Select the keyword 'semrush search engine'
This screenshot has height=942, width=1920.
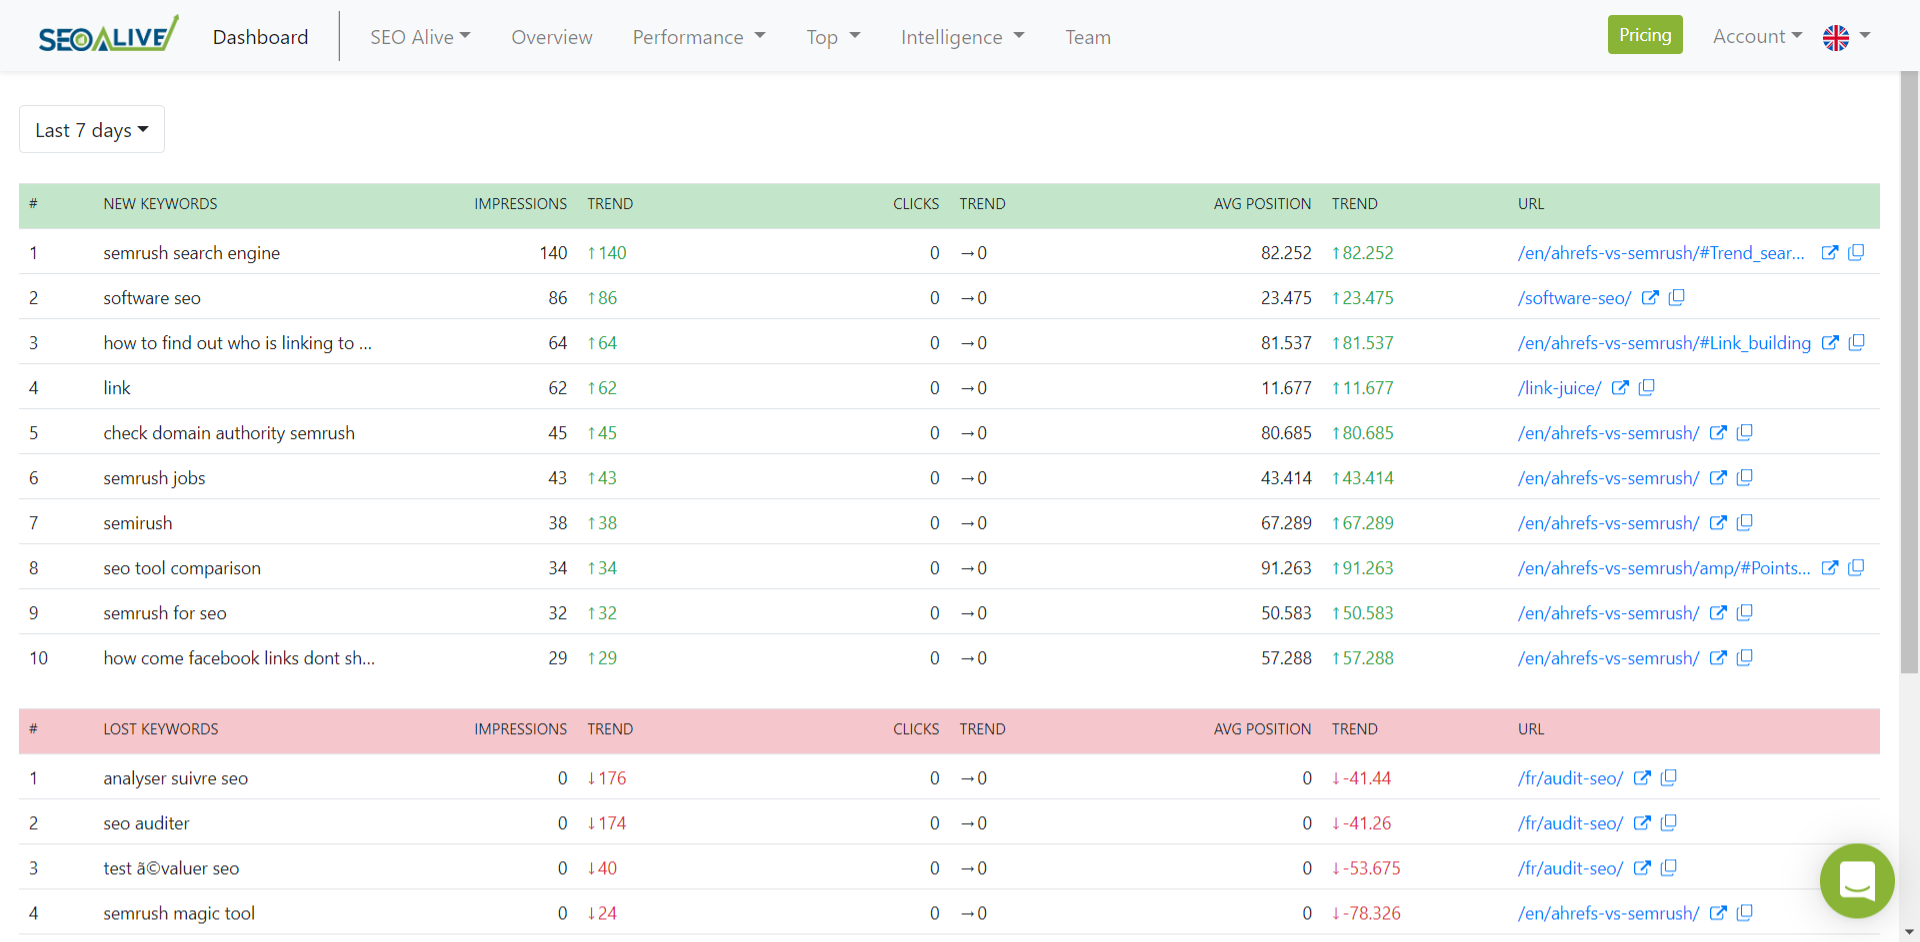point(191,253)
